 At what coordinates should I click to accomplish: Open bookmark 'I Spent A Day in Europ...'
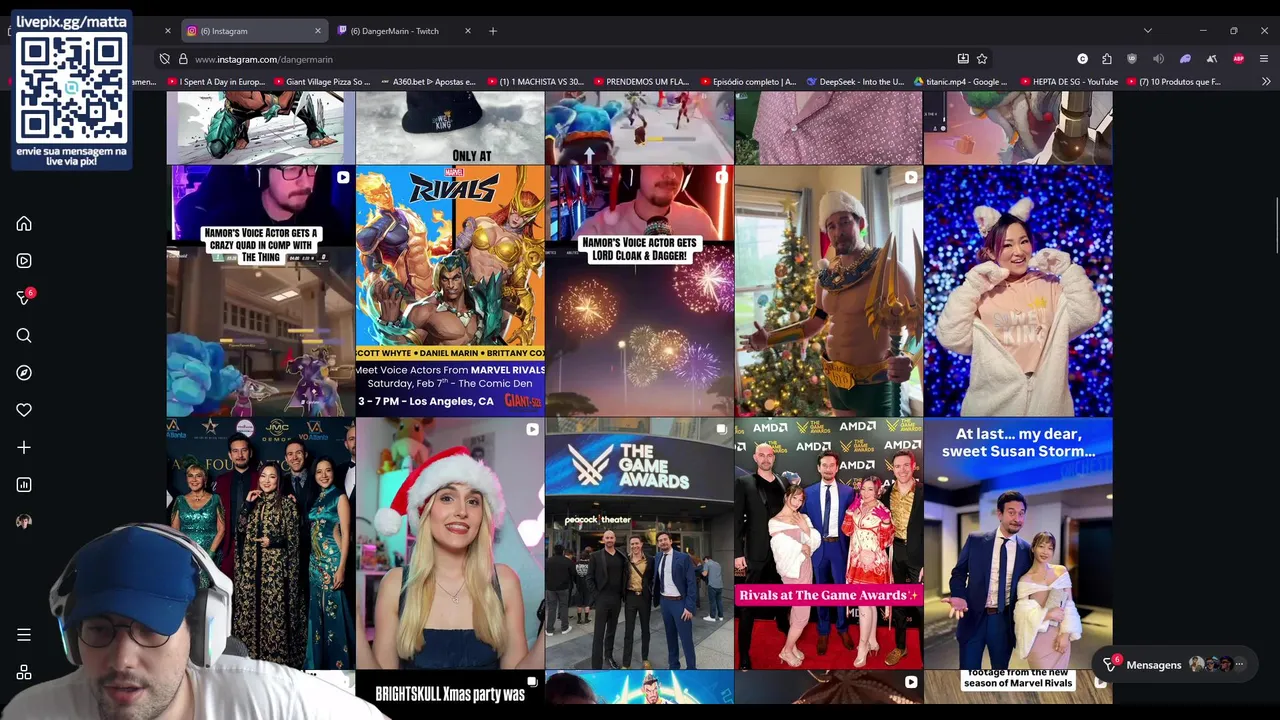tap(216, 82)
